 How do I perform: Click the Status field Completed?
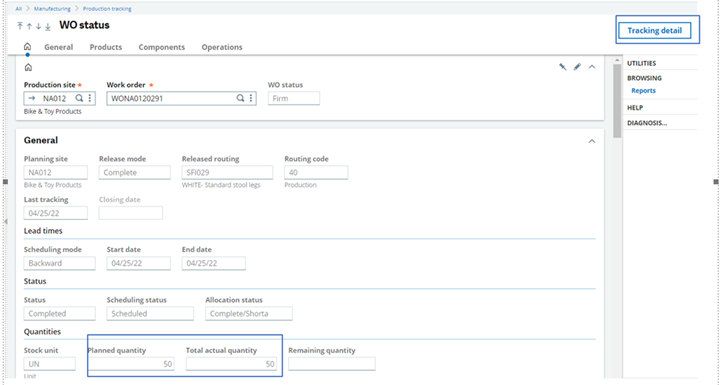tap(60, 313)
